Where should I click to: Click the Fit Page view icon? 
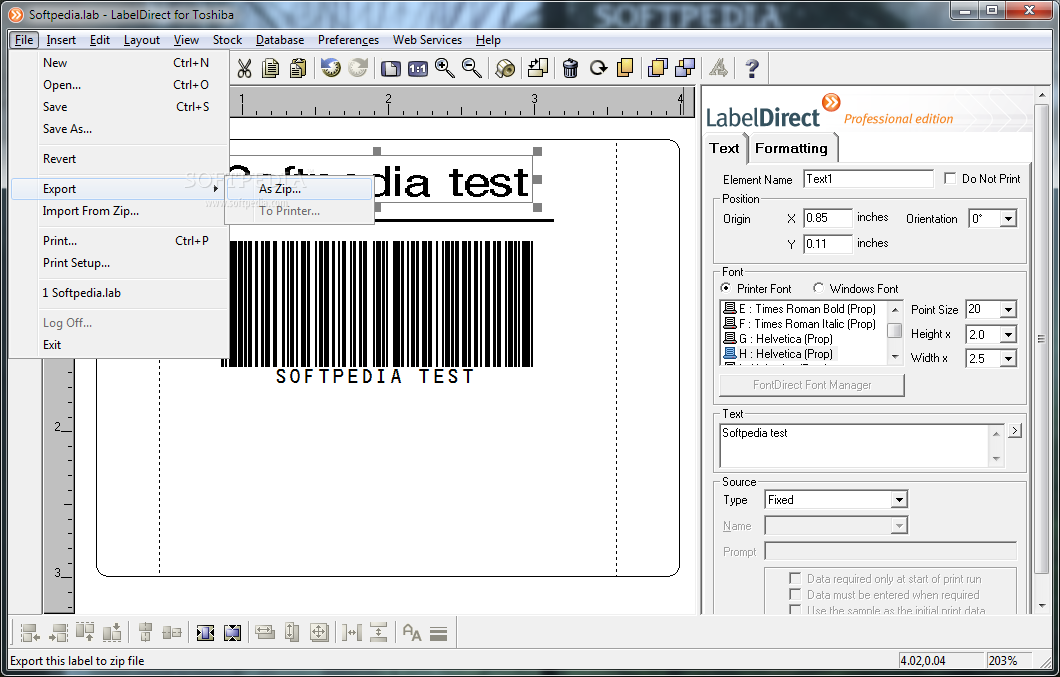coord(391,68)
